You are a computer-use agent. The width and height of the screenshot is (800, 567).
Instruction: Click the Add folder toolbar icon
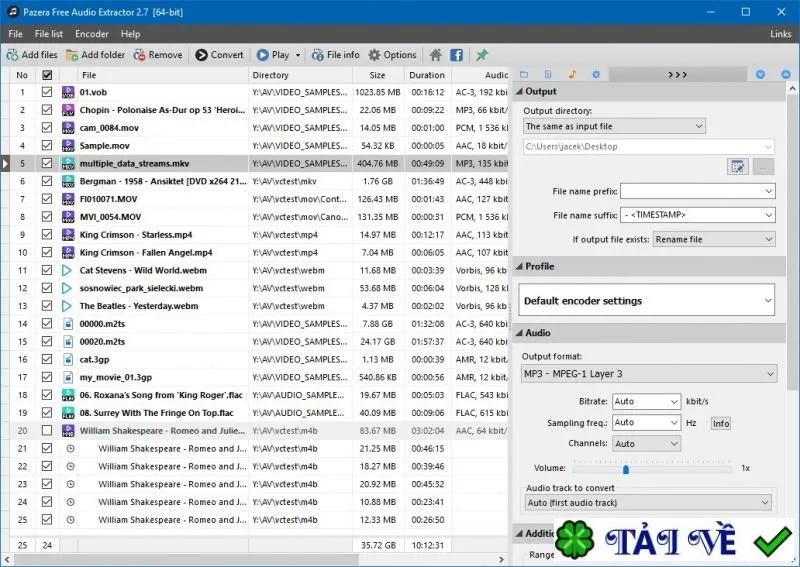(72, 55)
